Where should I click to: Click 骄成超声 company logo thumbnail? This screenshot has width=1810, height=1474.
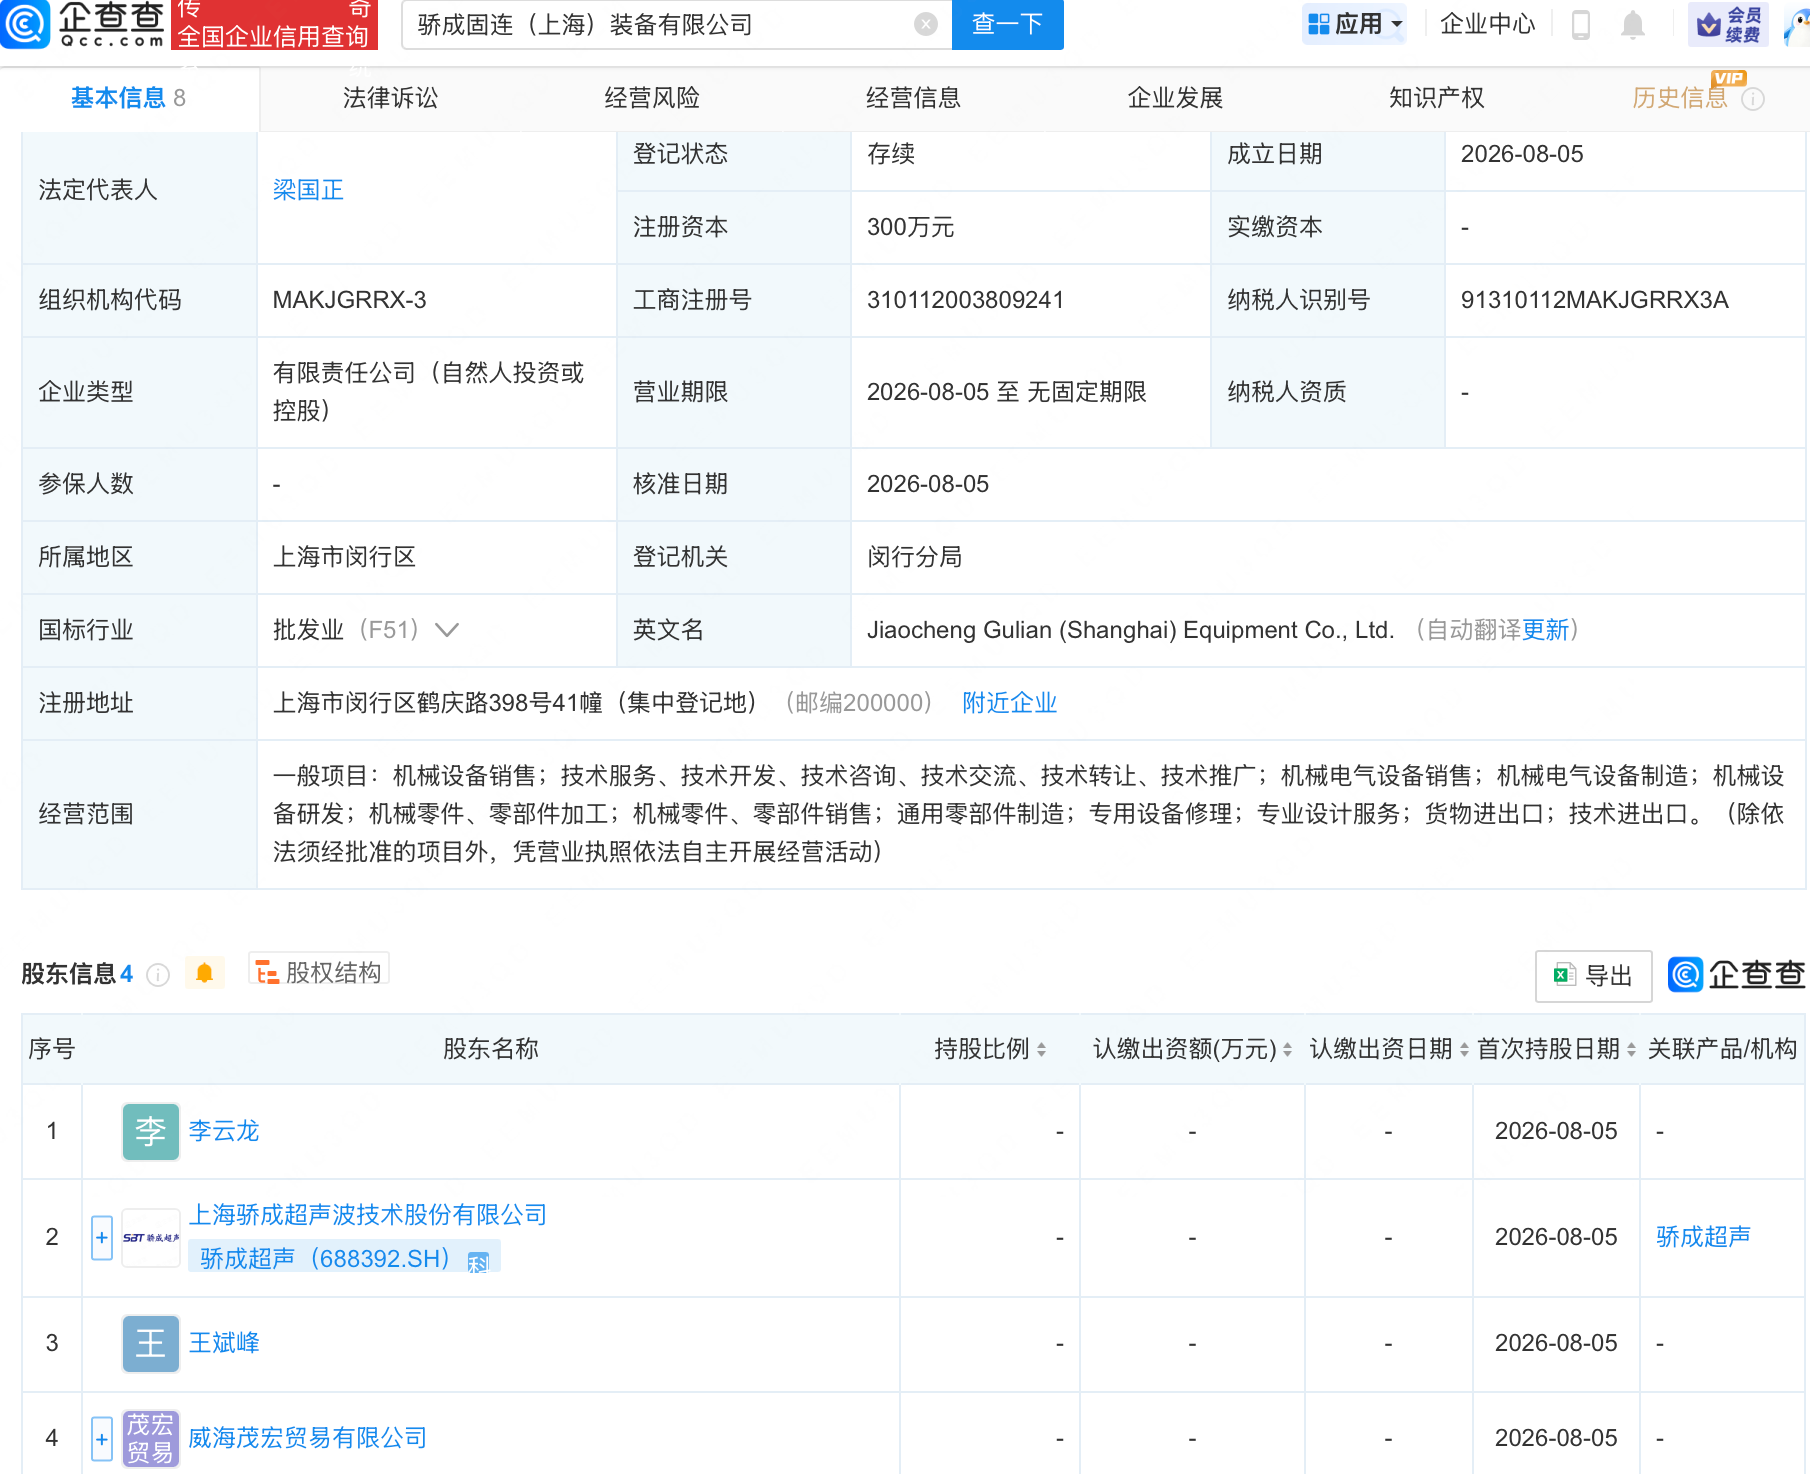click(x=150, y=1237)
